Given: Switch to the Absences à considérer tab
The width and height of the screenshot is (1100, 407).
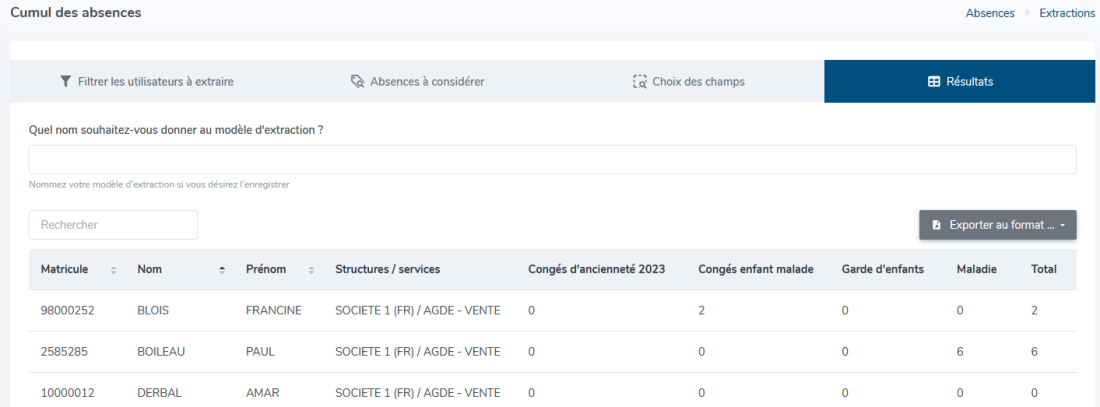Looking at the screenshot, I should coord(417,81).
